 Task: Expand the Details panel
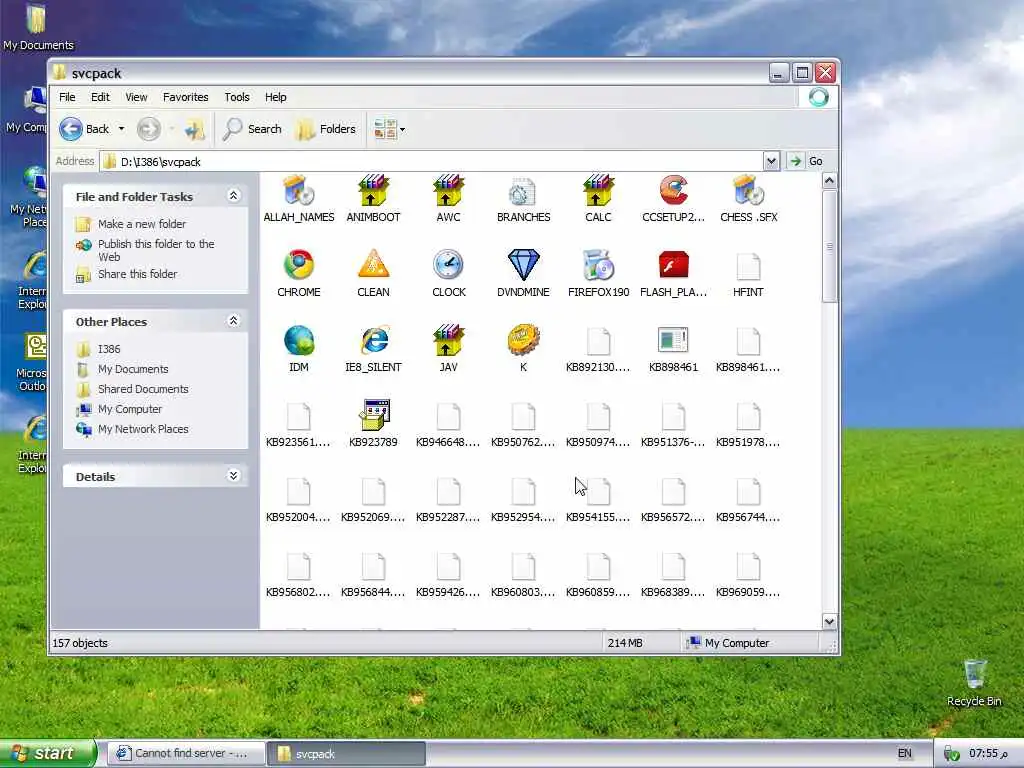[x=233, y=475]
